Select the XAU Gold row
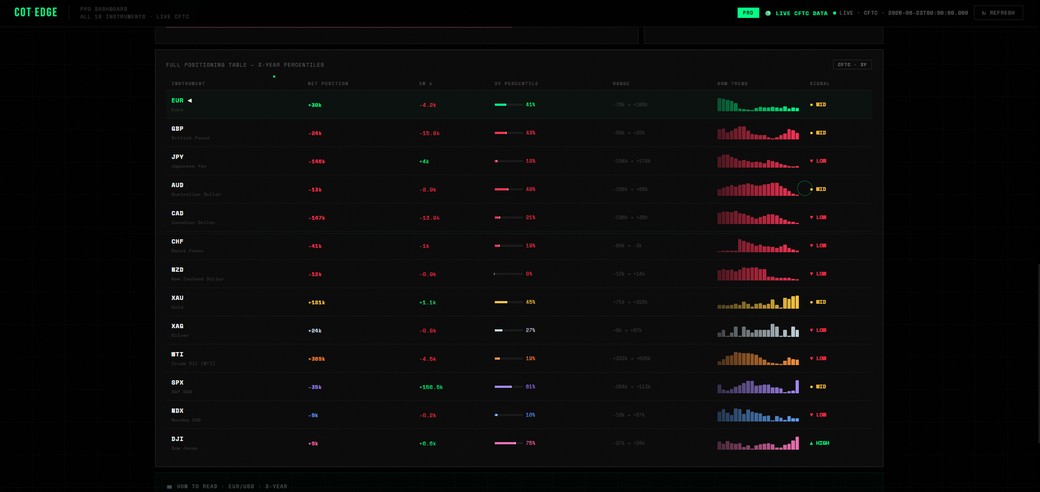This screenshot has width=1040, height=492. (x=519, y=302)
